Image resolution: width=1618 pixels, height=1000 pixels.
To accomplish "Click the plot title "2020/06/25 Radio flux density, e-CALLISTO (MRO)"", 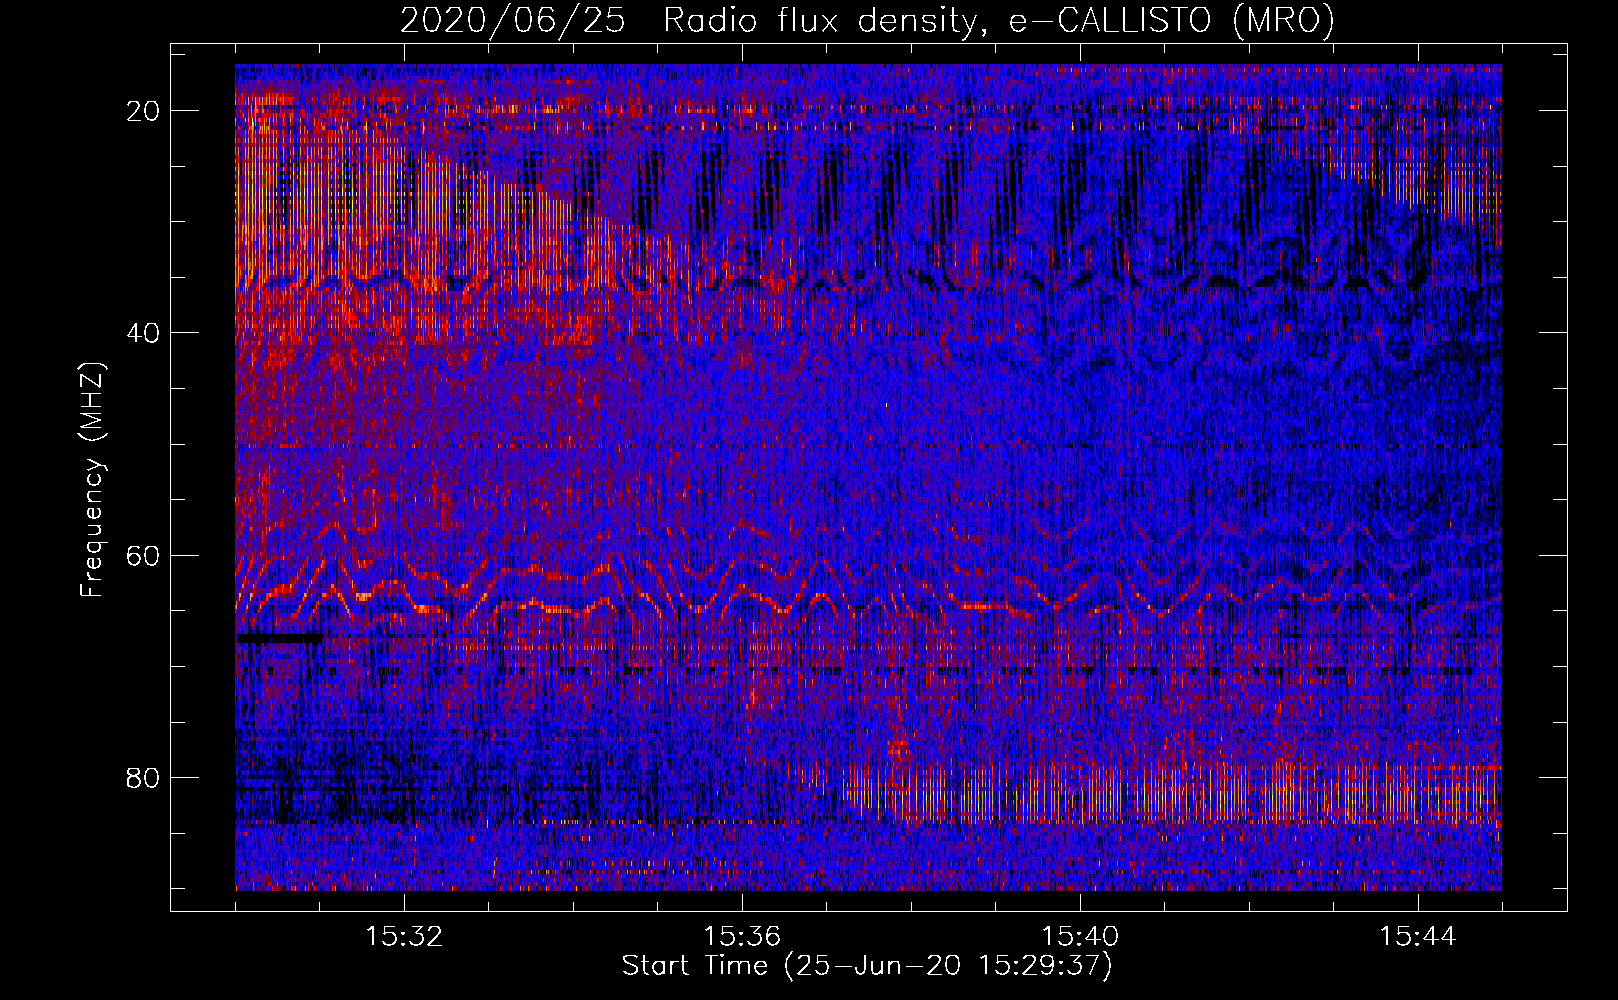I will coord(867,21).
